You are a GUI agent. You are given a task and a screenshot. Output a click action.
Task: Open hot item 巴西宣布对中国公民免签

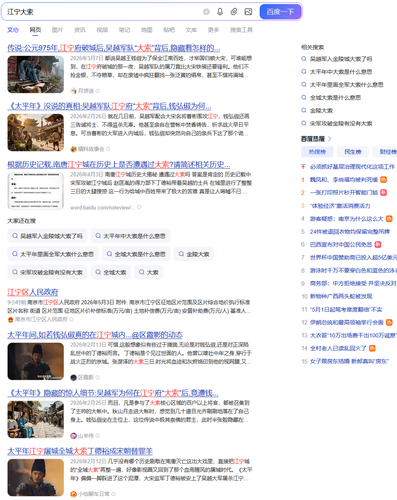(x=341, y=244)
